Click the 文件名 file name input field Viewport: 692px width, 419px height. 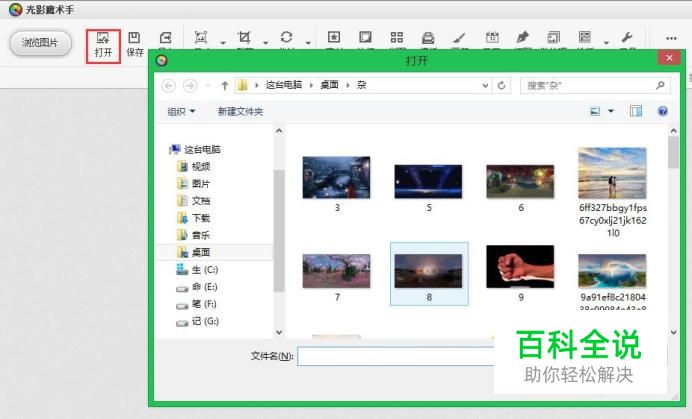click(x=396, y=356)
